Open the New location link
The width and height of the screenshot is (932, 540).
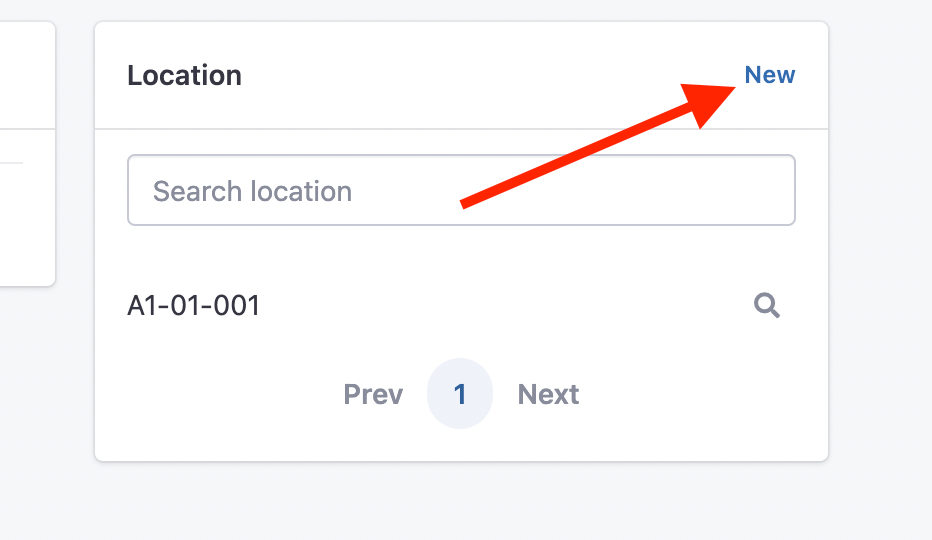(x=770, y=75)
